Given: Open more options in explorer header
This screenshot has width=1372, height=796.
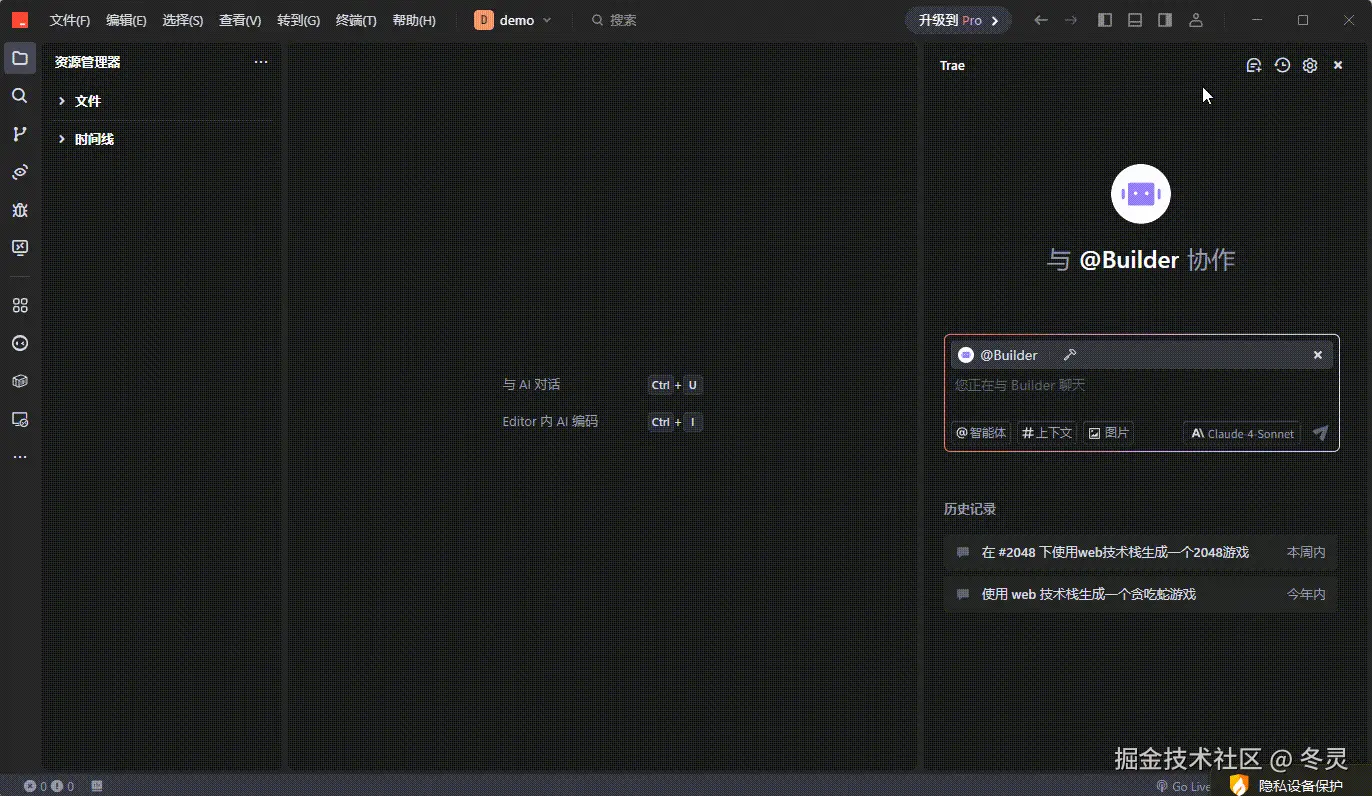Looking at the screenshot, I should point(261,62).
